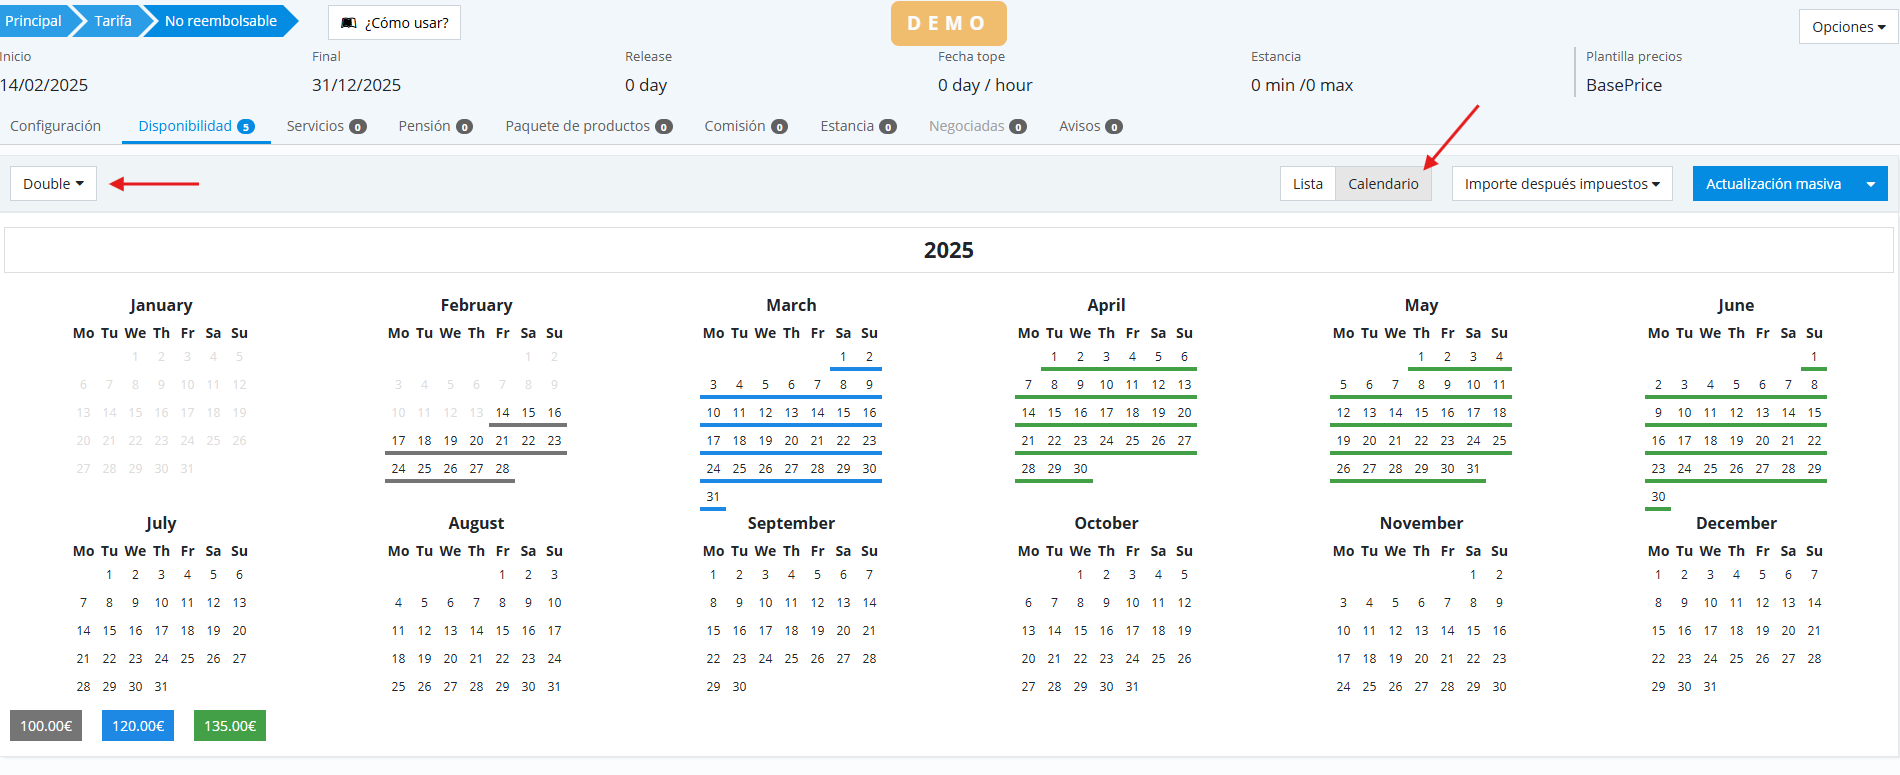Viewport: 1900px width, 775px height.
Task: Open the ¿Cómo usar? help guide
Action: point(394,23)
